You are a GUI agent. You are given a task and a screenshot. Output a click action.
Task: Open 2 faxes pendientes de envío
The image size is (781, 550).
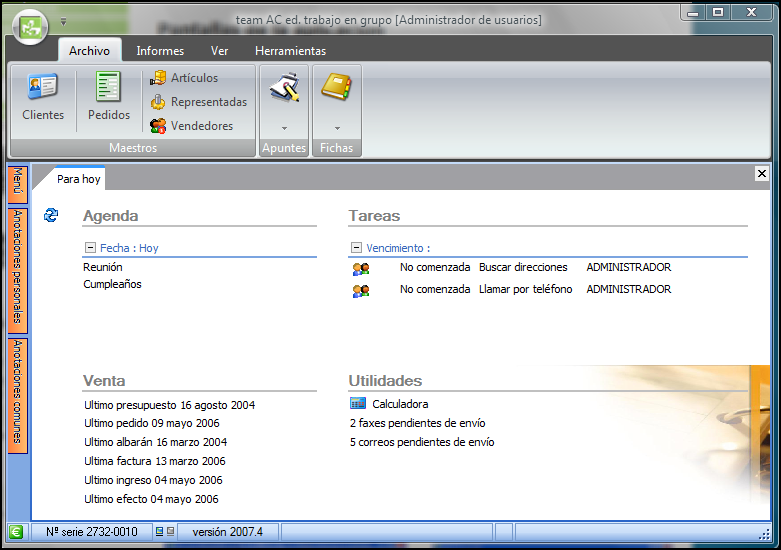[417, 423]
